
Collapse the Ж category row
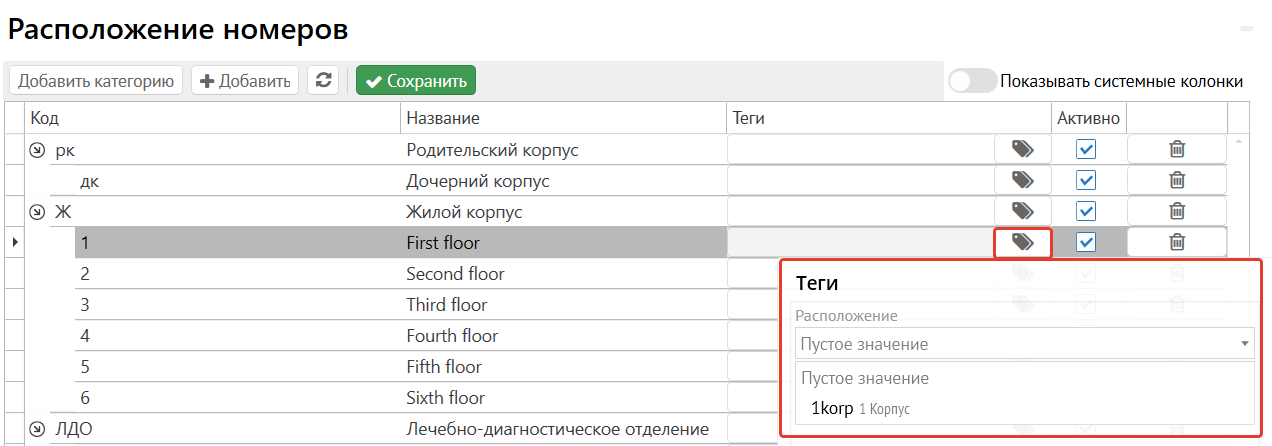tap(38, 212)
